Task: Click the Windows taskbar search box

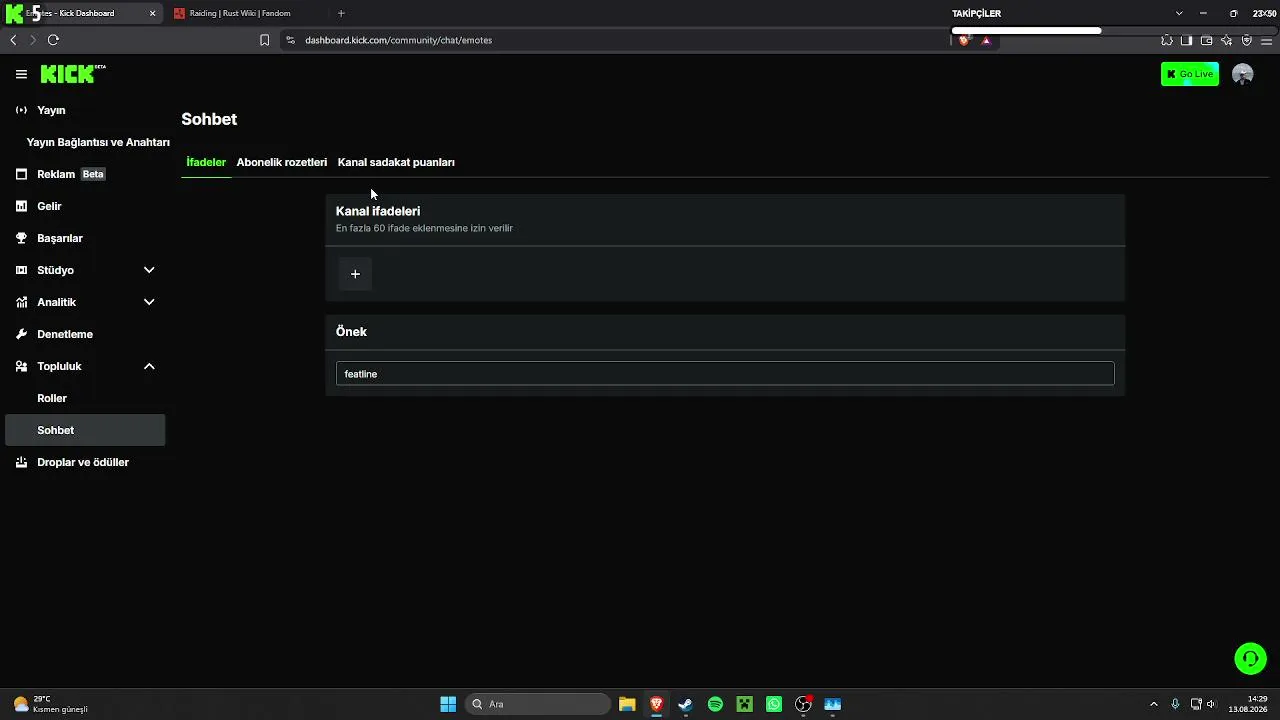Action: (x=537, y=704)
